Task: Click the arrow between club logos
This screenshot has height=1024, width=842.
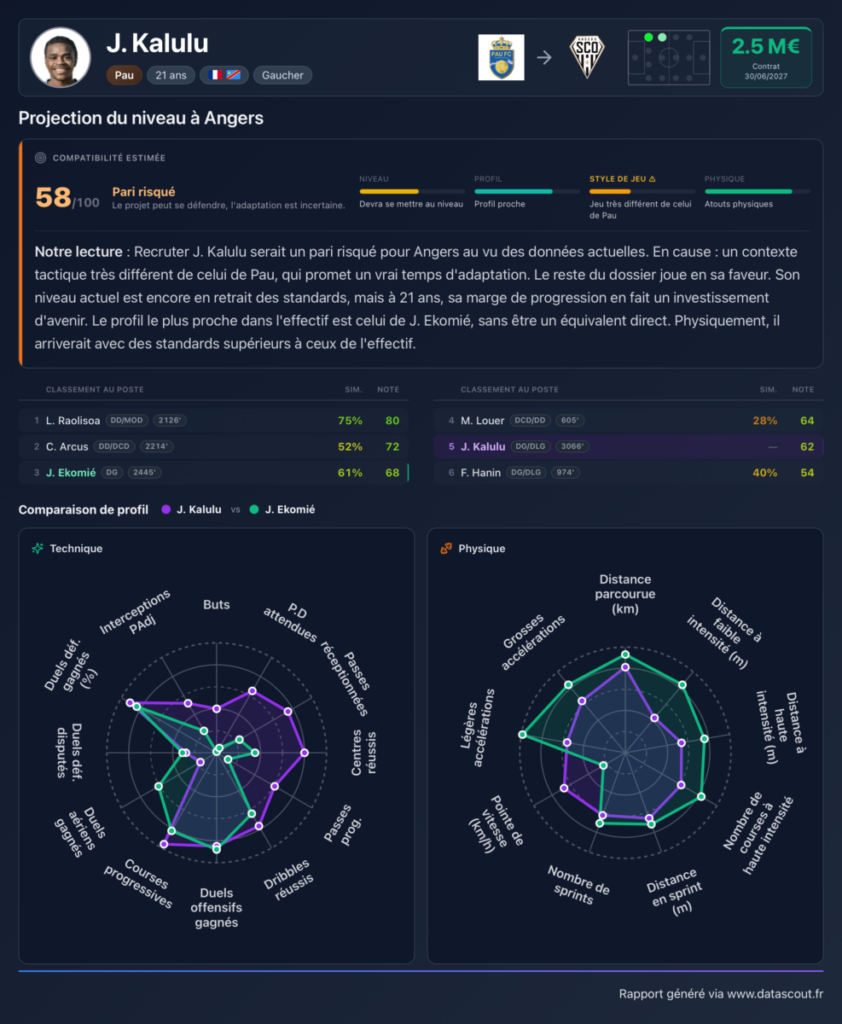Action: pyautogui.click(x=544, y=57)
